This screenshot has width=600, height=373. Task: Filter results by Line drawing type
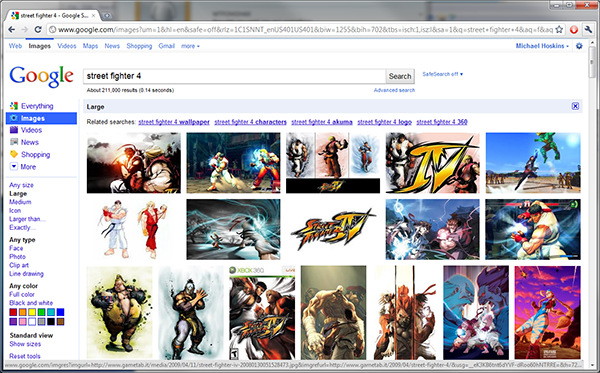point(26,274)
